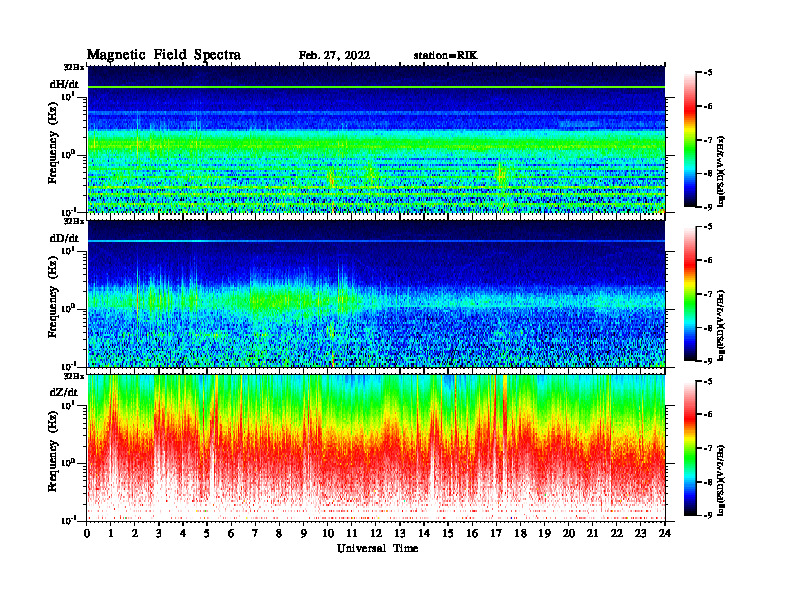The image size is (792, 612).
Task: Click the date 'Feb. 27, 2022'
Action: [334, 56]
